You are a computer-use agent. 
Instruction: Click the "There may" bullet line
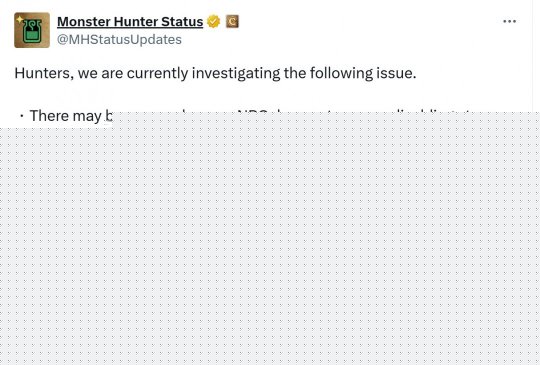pos(65,116)
